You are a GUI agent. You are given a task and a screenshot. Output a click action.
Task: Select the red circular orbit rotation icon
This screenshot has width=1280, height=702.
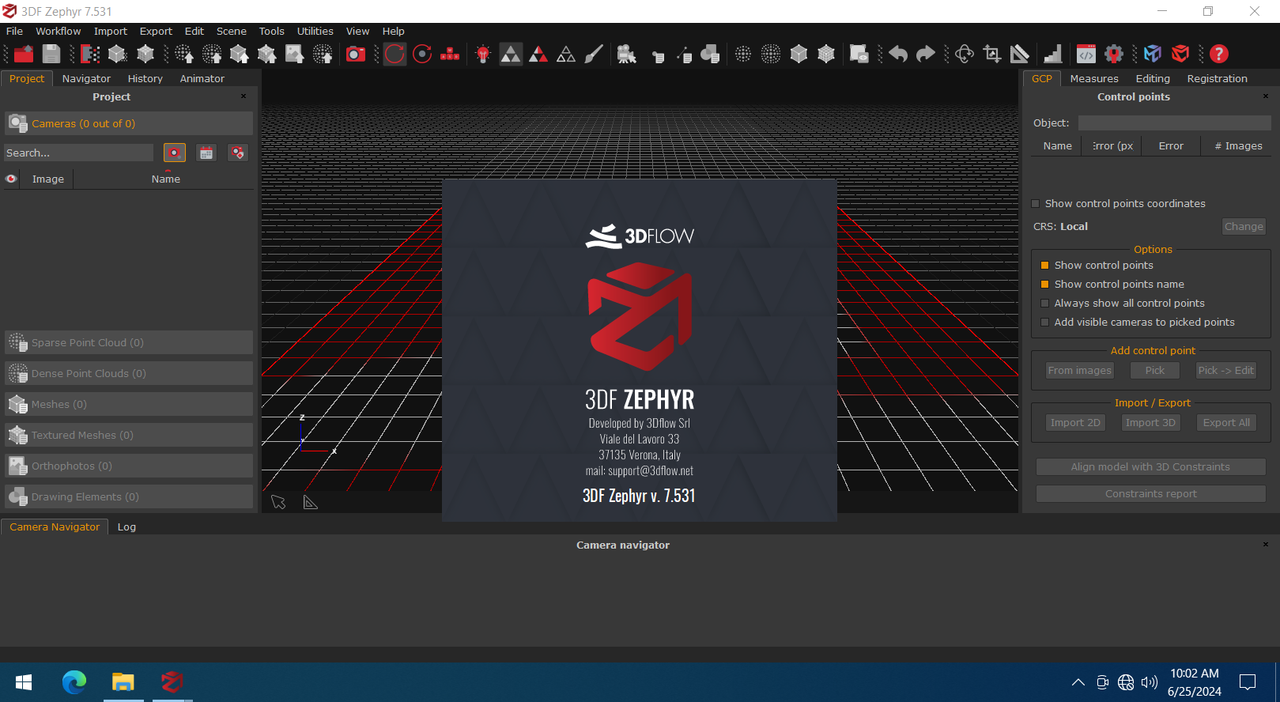[x=395, y=54]
